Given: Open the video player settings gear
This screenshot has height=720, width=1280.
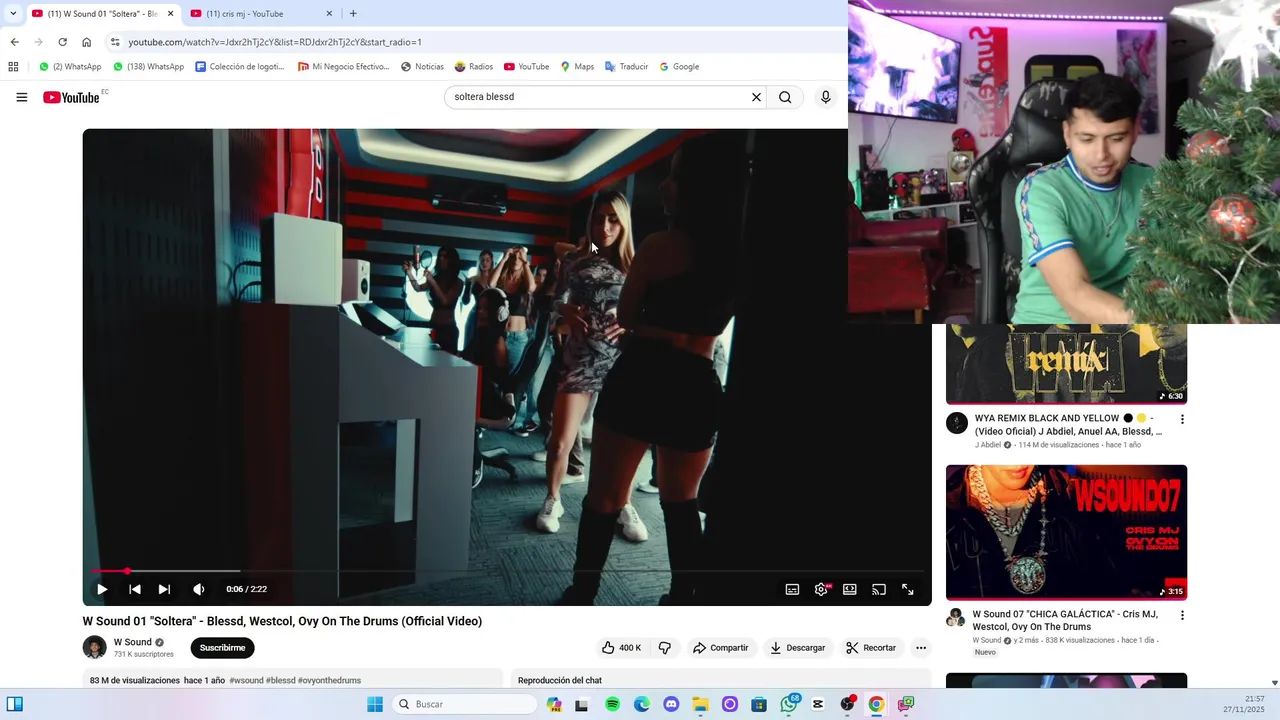Looking at the screenshot, I should [x=821, y=589].
